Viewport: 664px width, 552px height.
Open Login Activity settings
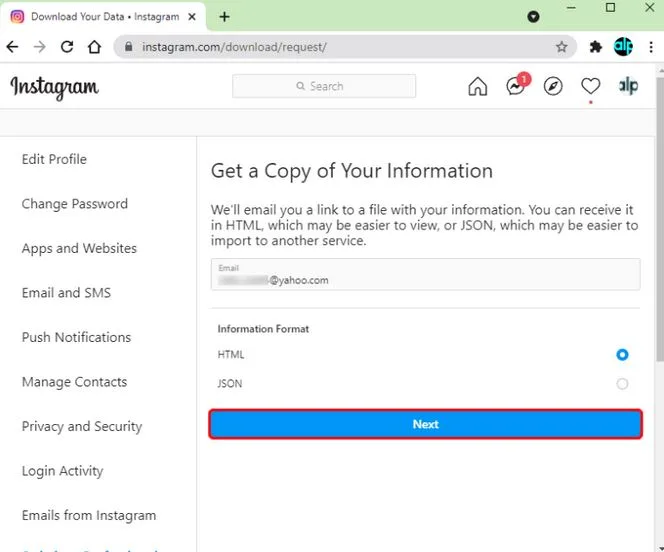coord(62,471)
